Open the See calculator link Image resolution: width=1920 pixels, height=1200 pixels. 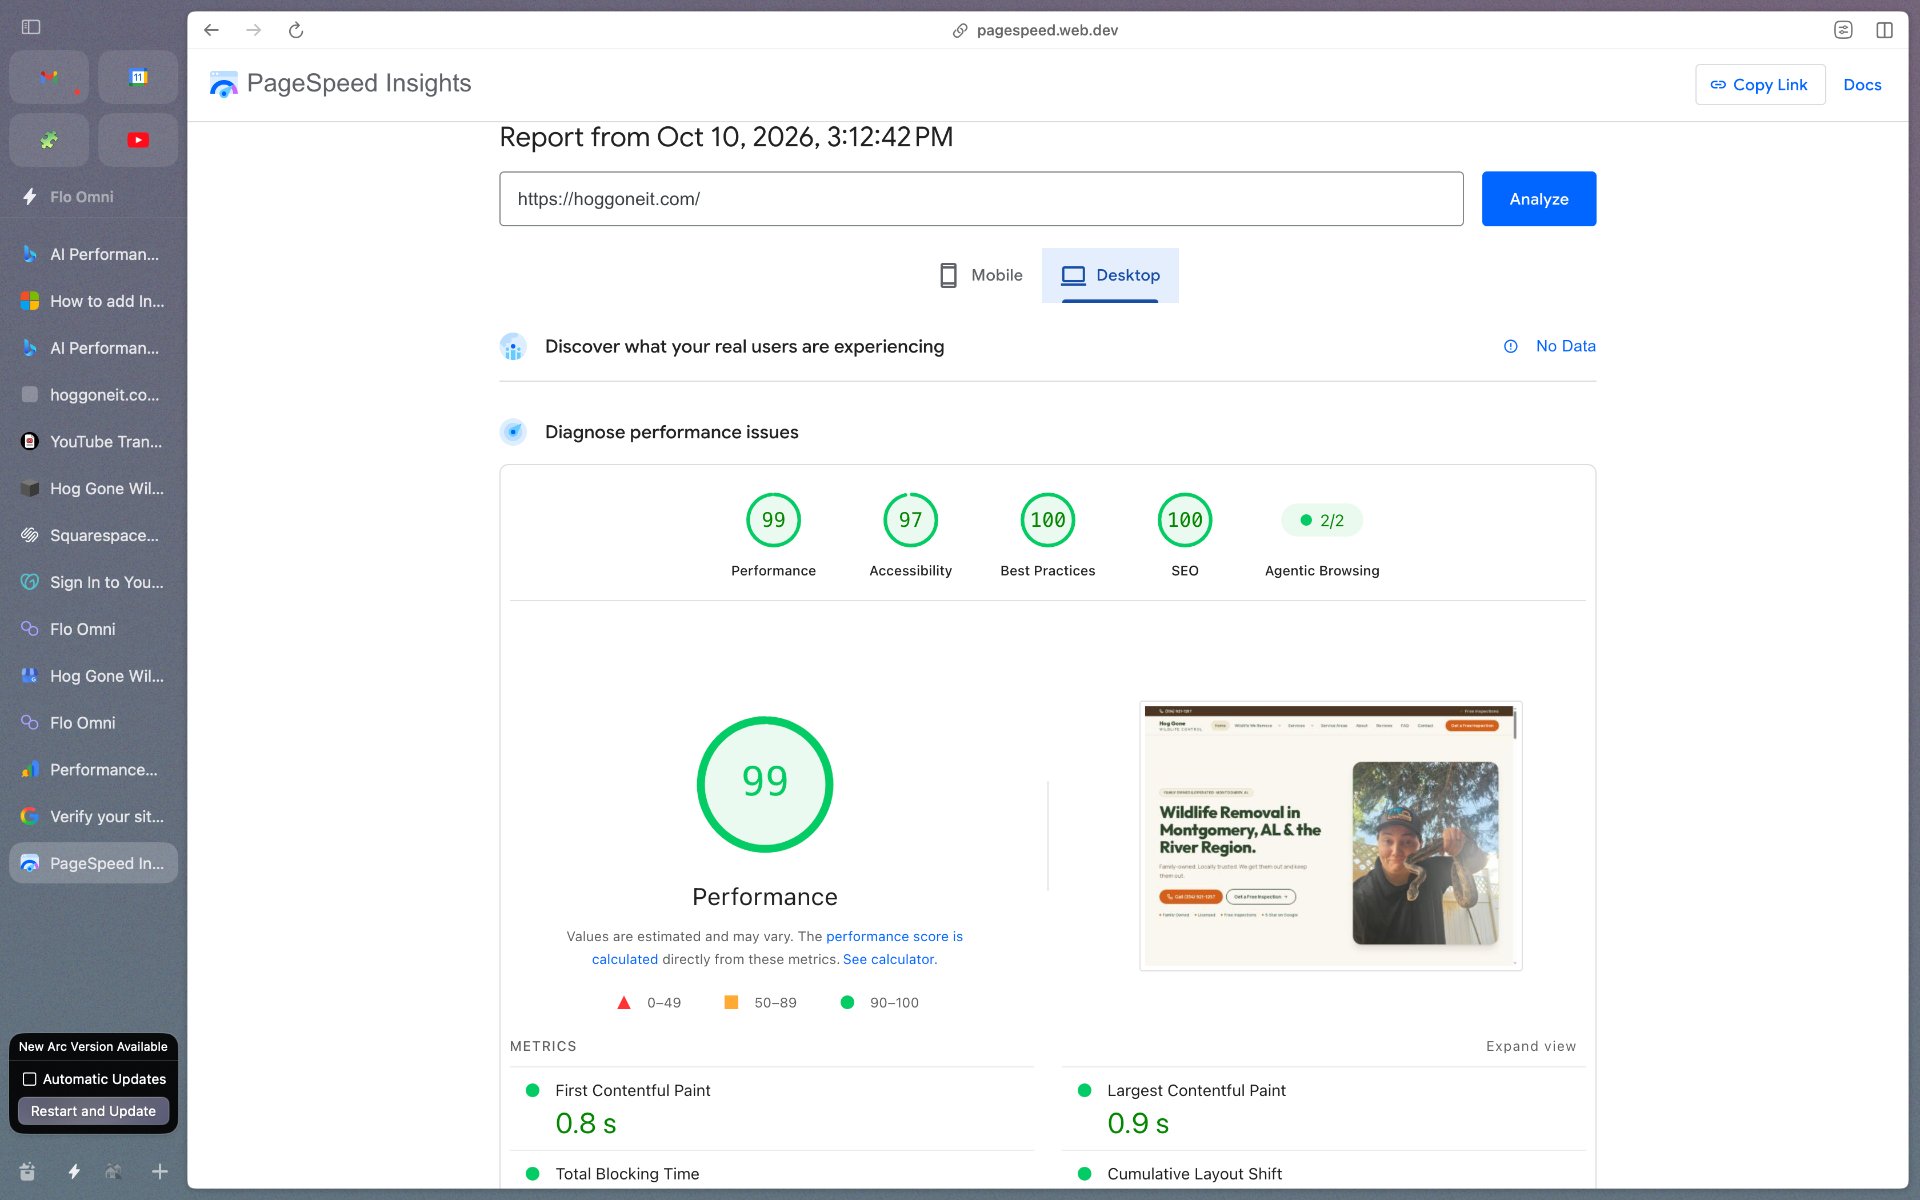pos(888,959)
